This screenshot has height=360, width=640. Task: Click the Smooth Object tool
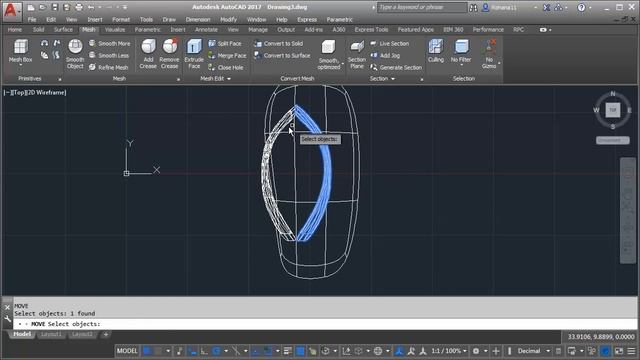click(75, 53)
